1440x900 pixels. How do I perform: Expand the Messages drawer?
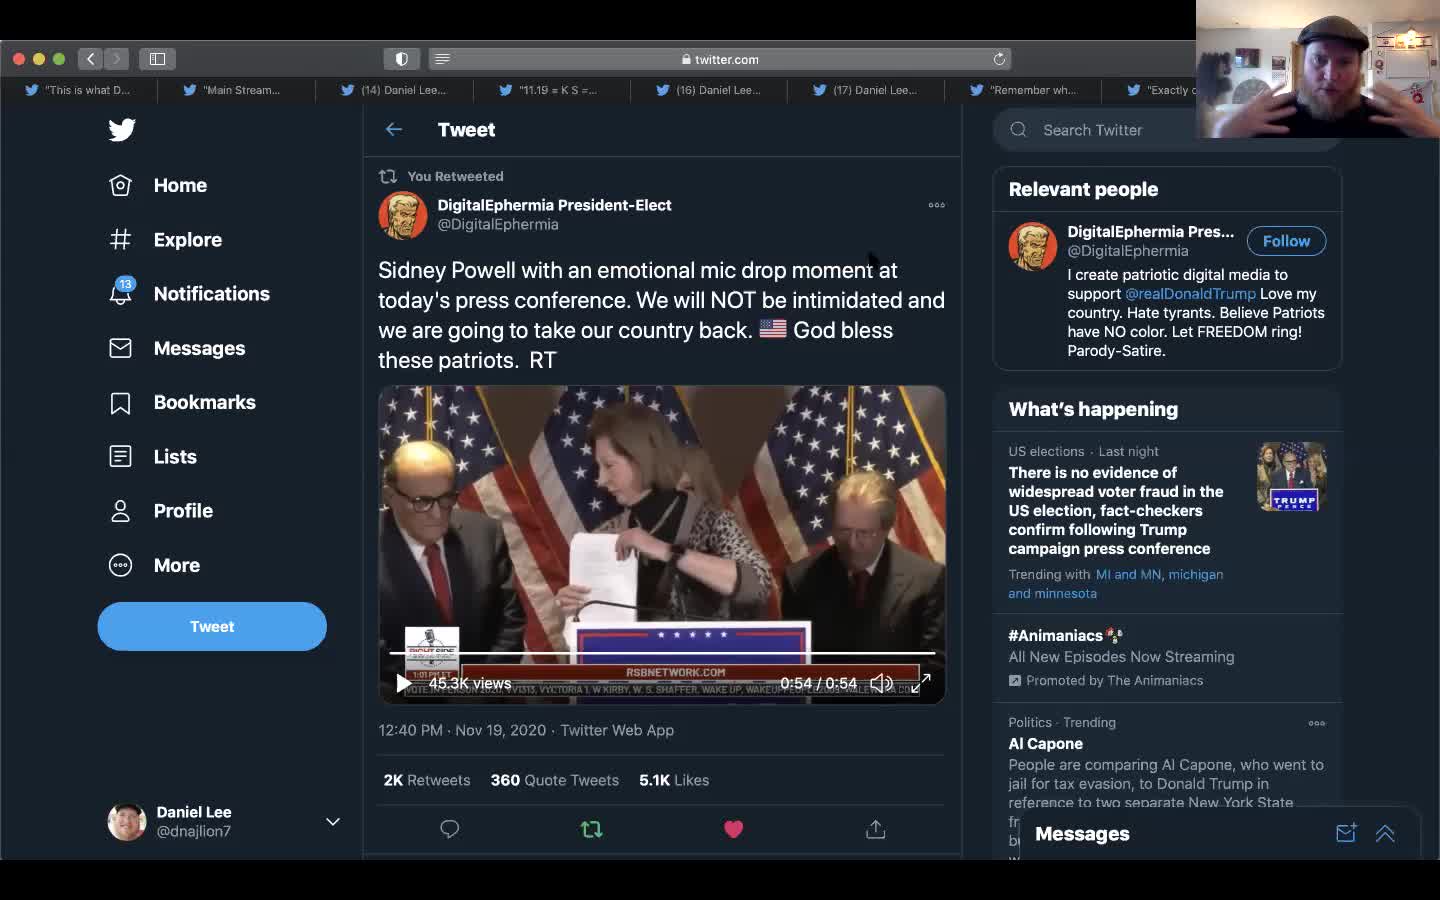[1385, 833]
